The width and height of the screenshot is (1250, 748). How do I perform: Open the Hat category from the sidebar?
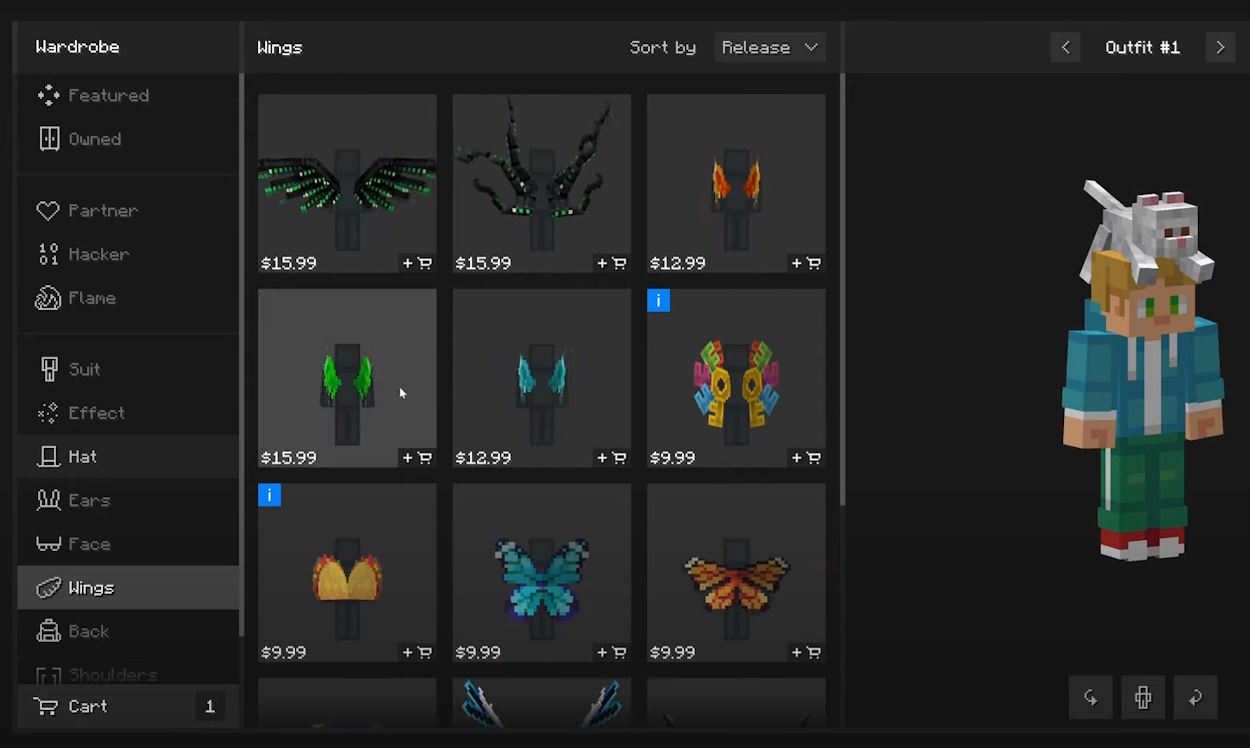[x=47, y=456]
